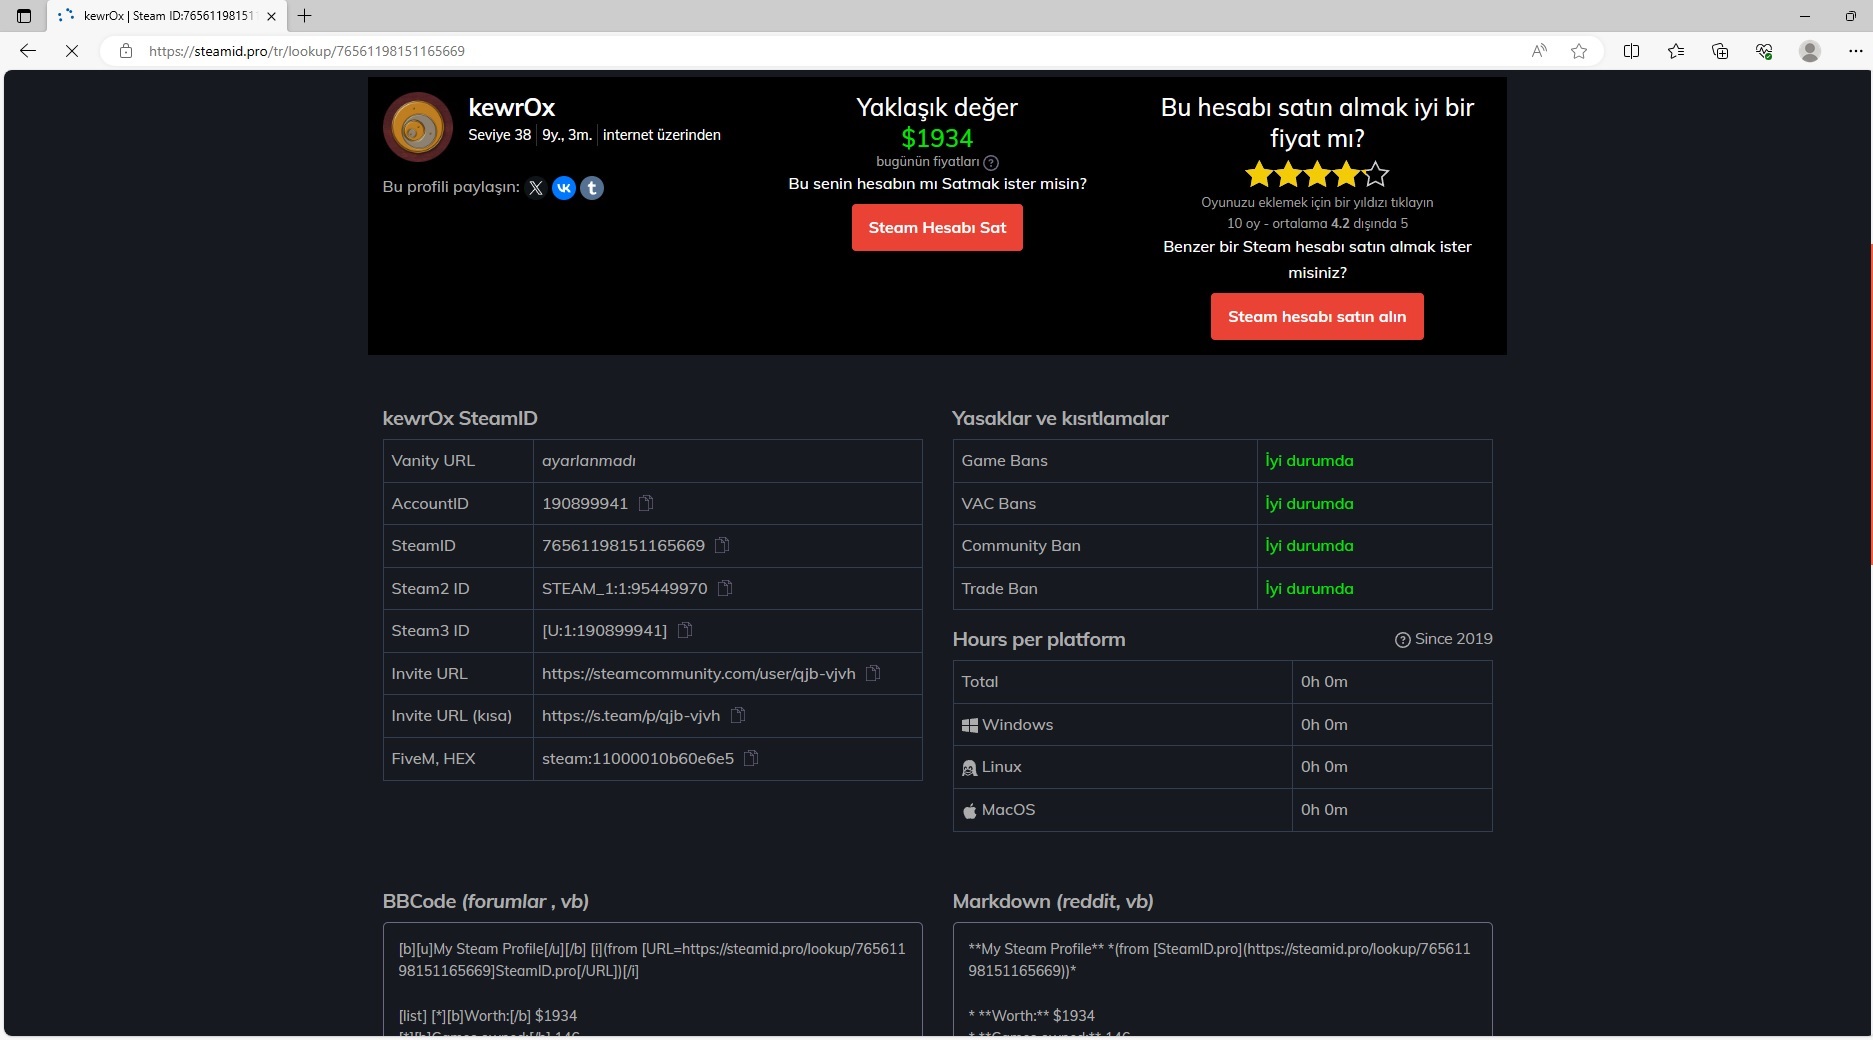This screenshot has width=1873, height=1040.
Task: Open Read aloud in address bar
Action: [x=1539, y=51]
